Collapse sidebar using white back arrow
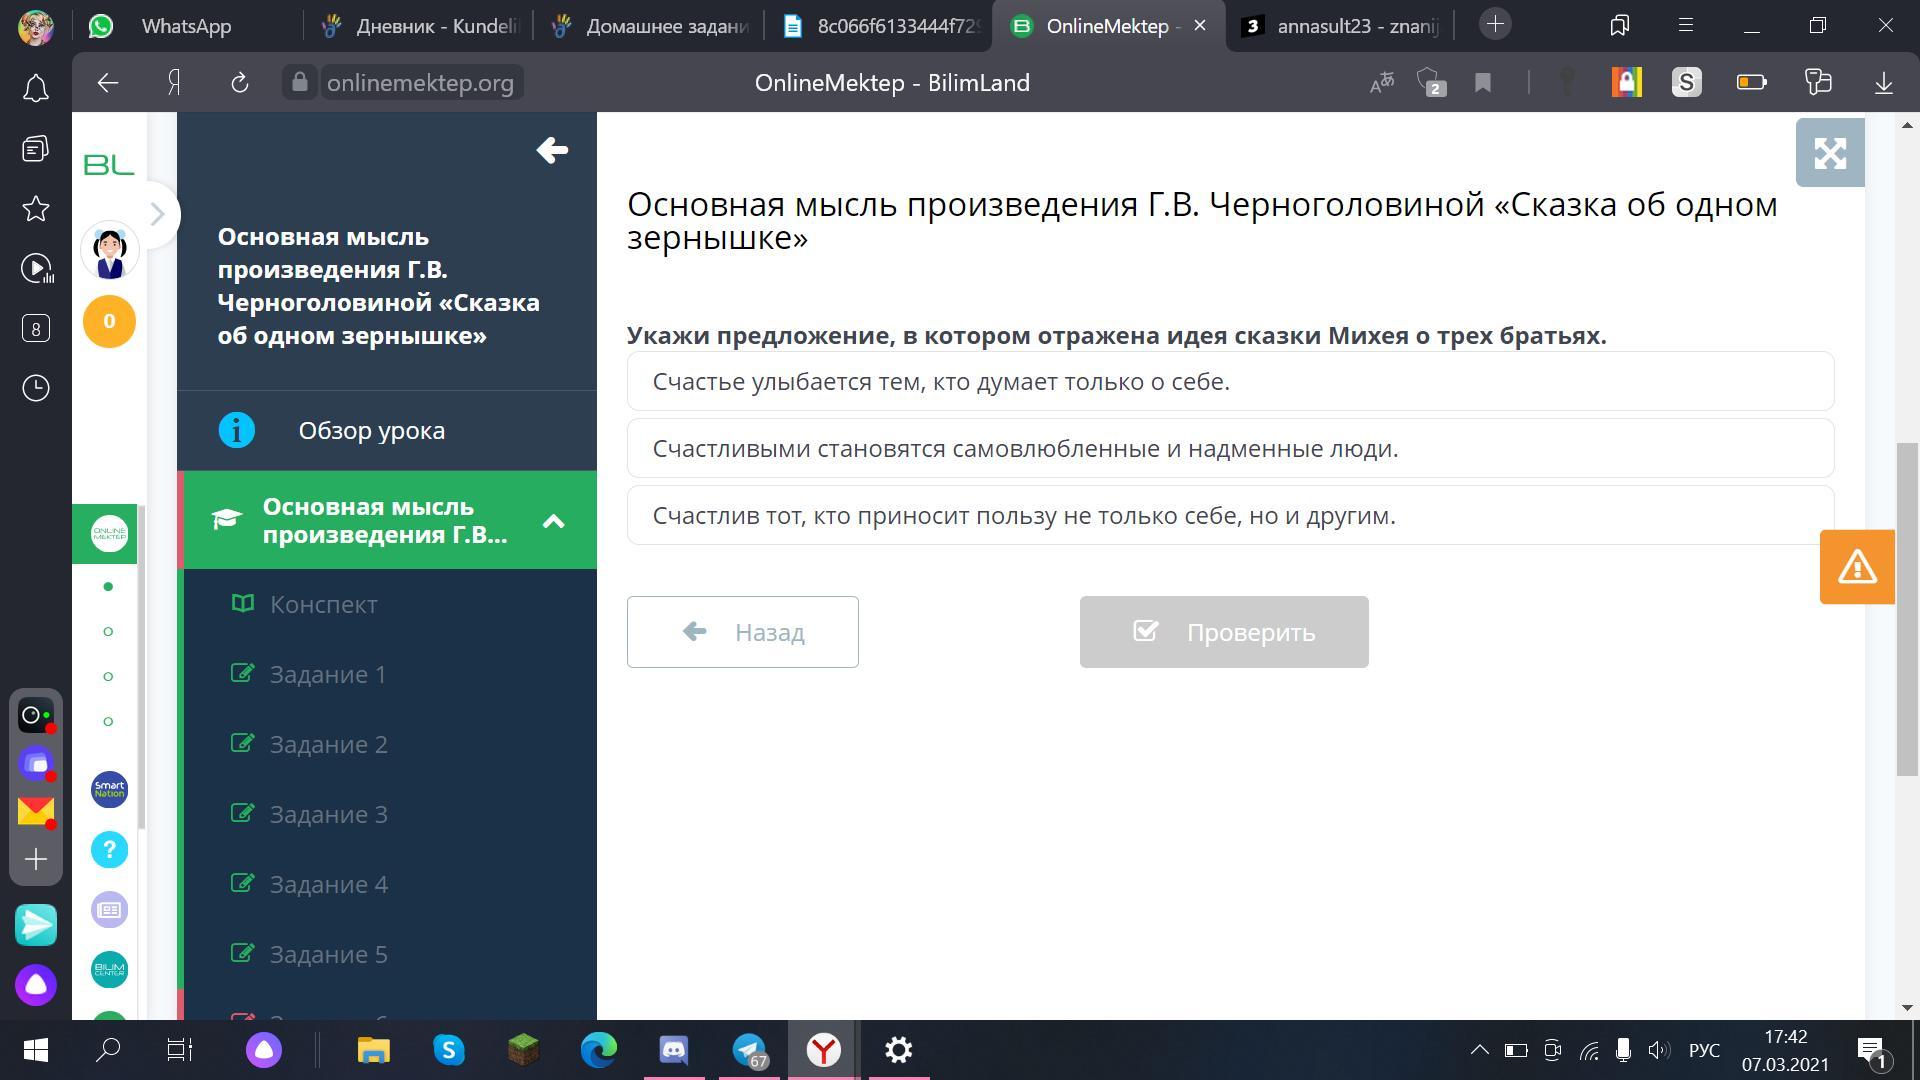The image size is (1920, 1080). point(552,150)
